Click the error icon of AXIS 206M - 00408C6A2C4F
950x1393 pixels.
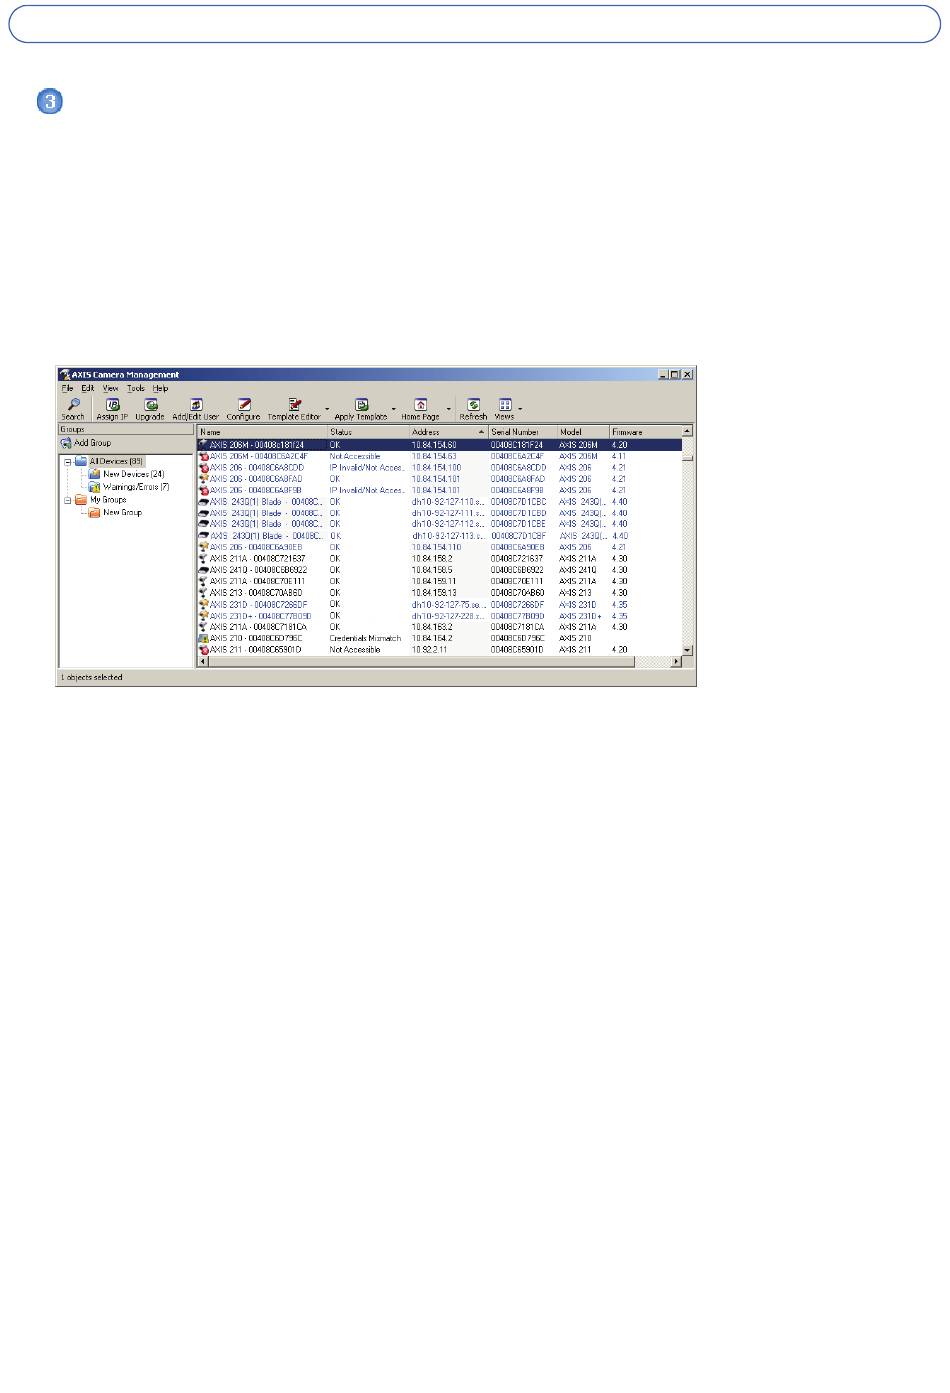(204, 456)
